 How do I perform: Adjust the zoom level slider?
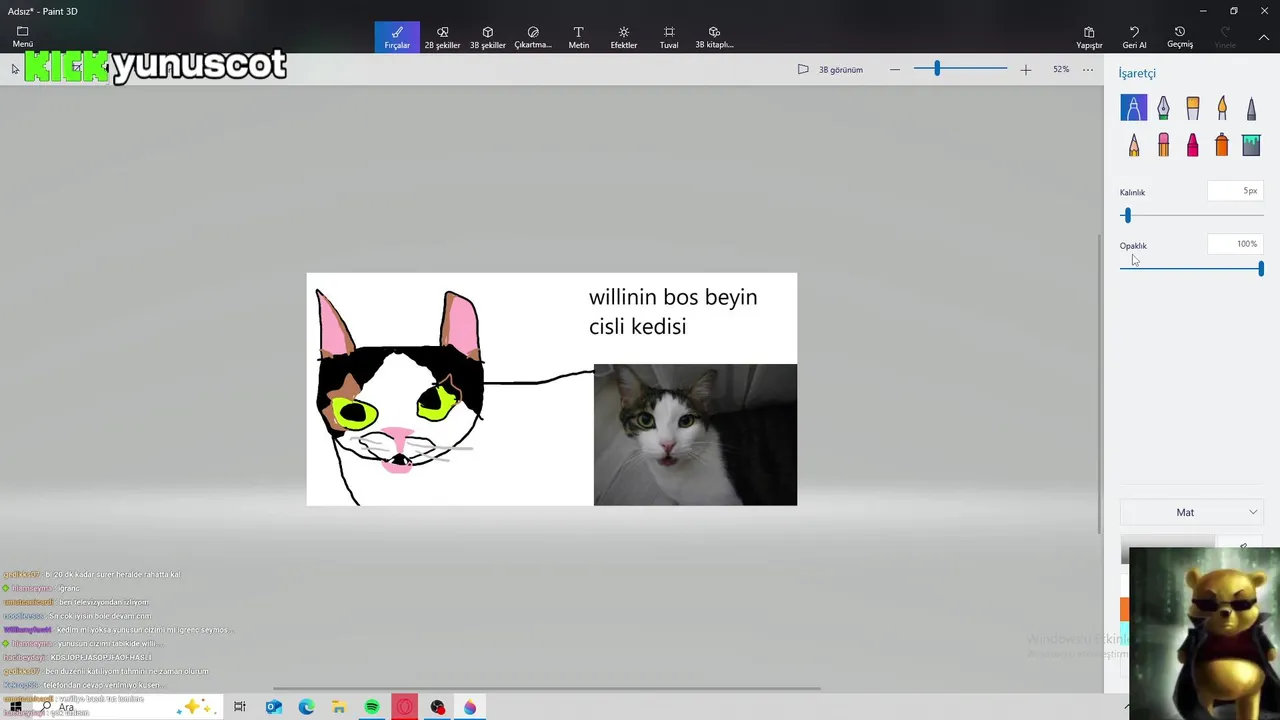(961, 69)
